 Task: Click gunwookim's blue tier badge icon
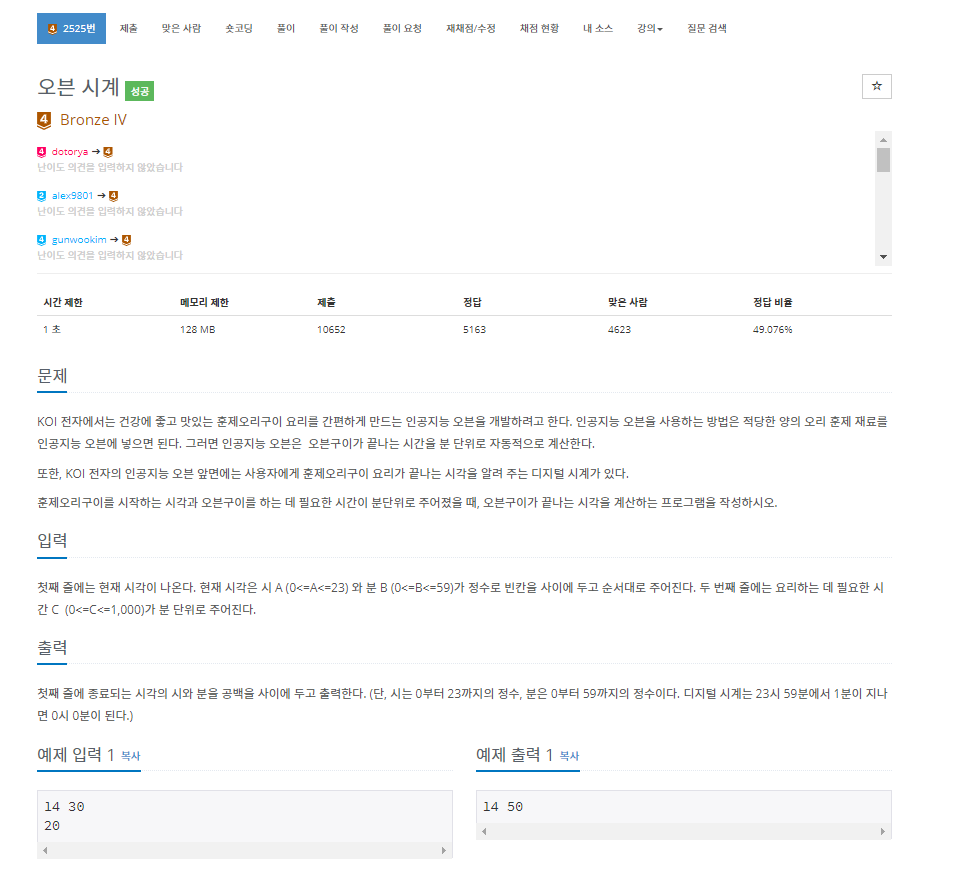41,240
